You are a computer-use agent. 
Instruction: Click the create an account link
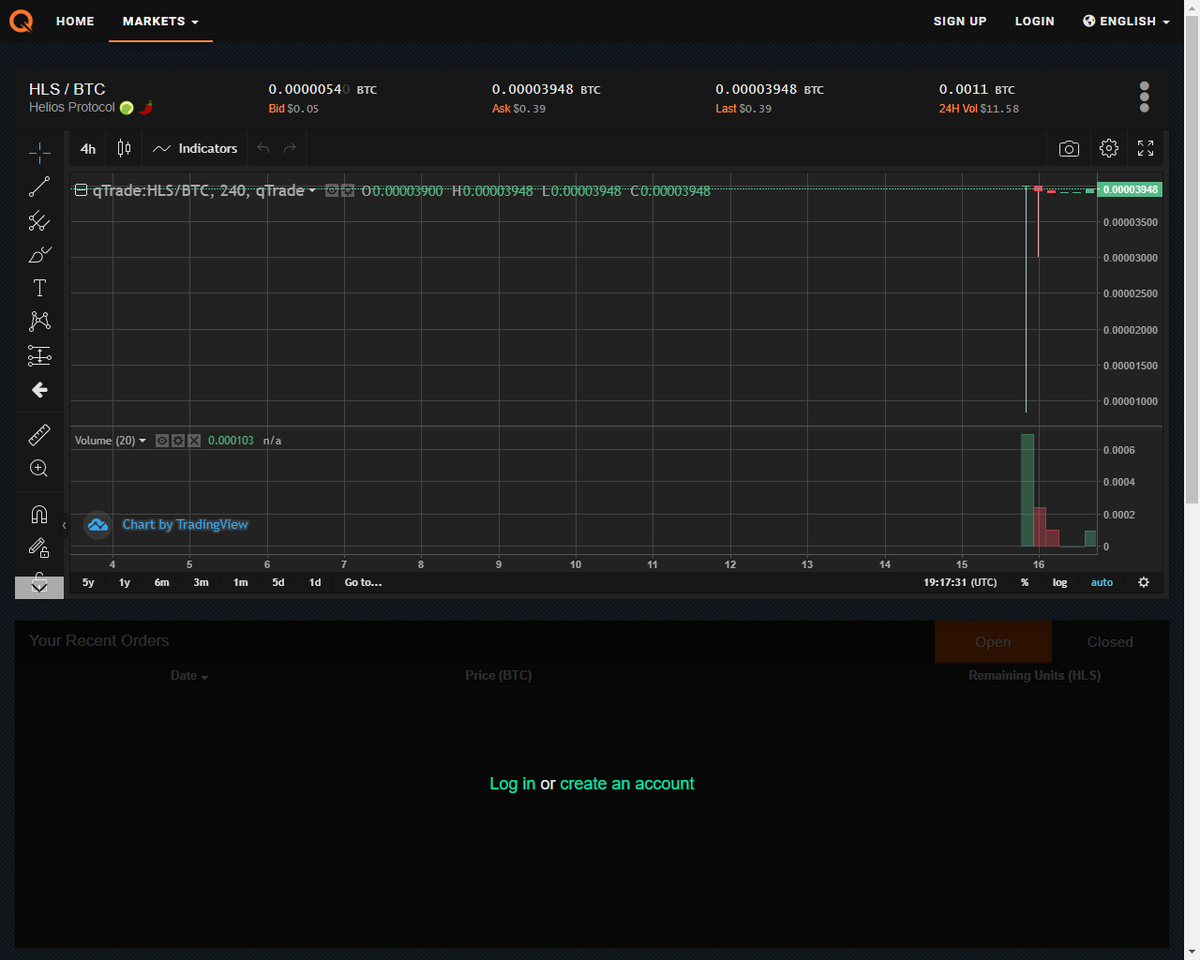pos(627,784)
